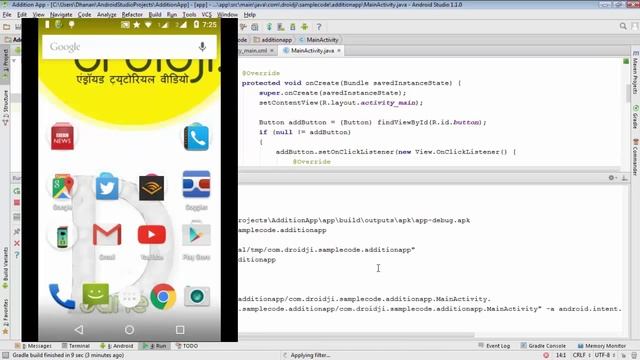
Task: Switch to the Run tool window
Action: [154, 346]
